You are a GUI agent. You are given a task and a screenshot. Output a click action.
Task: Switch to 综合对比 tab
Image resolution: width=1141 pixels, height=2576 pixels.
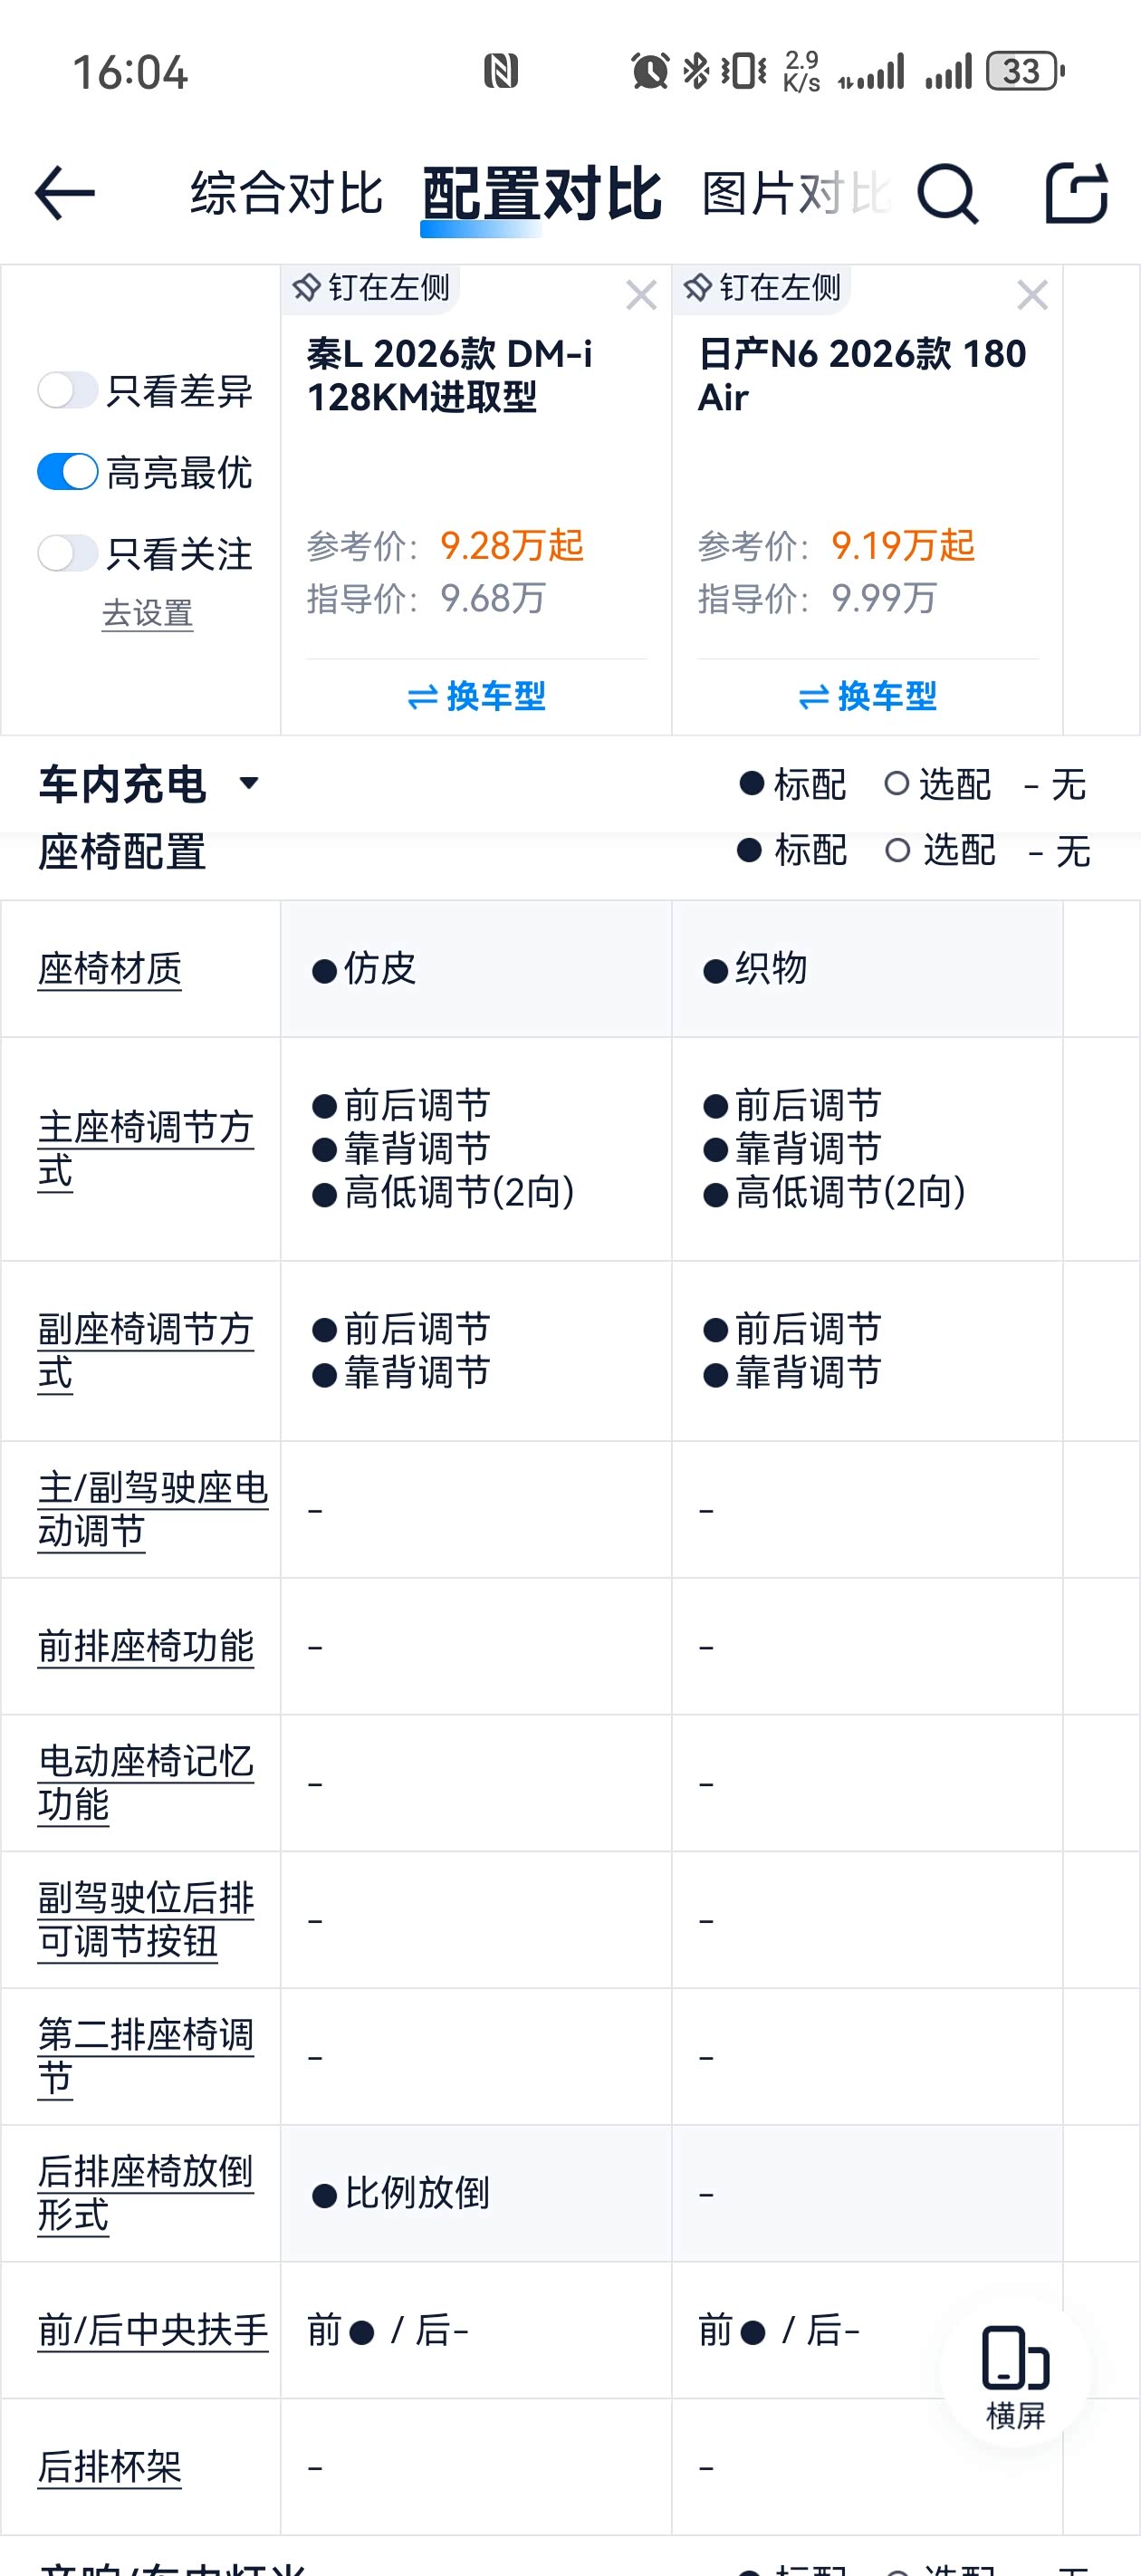click(x=286, y=193)
